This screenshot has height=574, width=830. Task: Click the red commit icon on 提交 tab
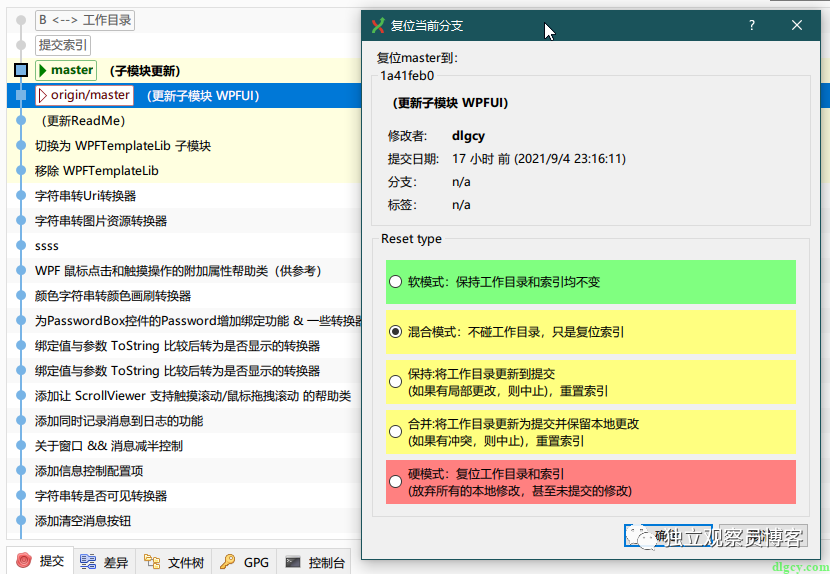click(24, 560)
